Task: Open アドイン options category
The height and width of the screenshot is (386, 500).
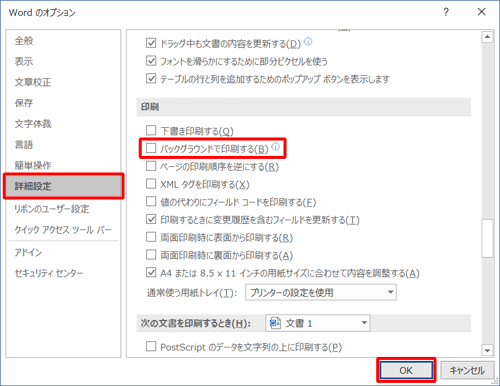Action: pos(28,252)
